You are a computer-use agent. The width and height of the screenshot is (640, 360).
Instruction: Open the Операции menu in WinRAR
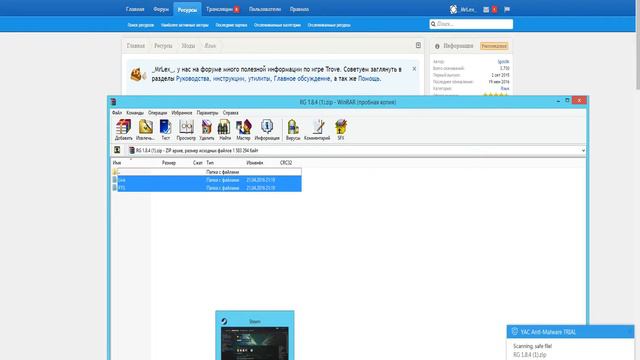pos(158,113)
